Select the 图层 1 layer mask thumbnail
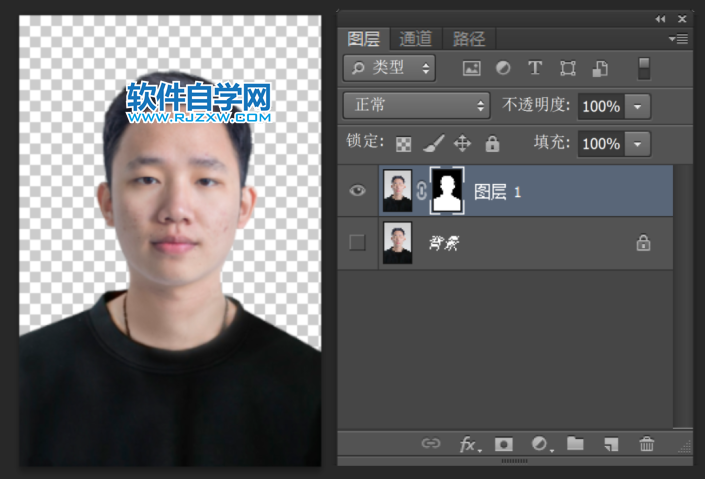The image size is (705, 479). coord(447,191)
